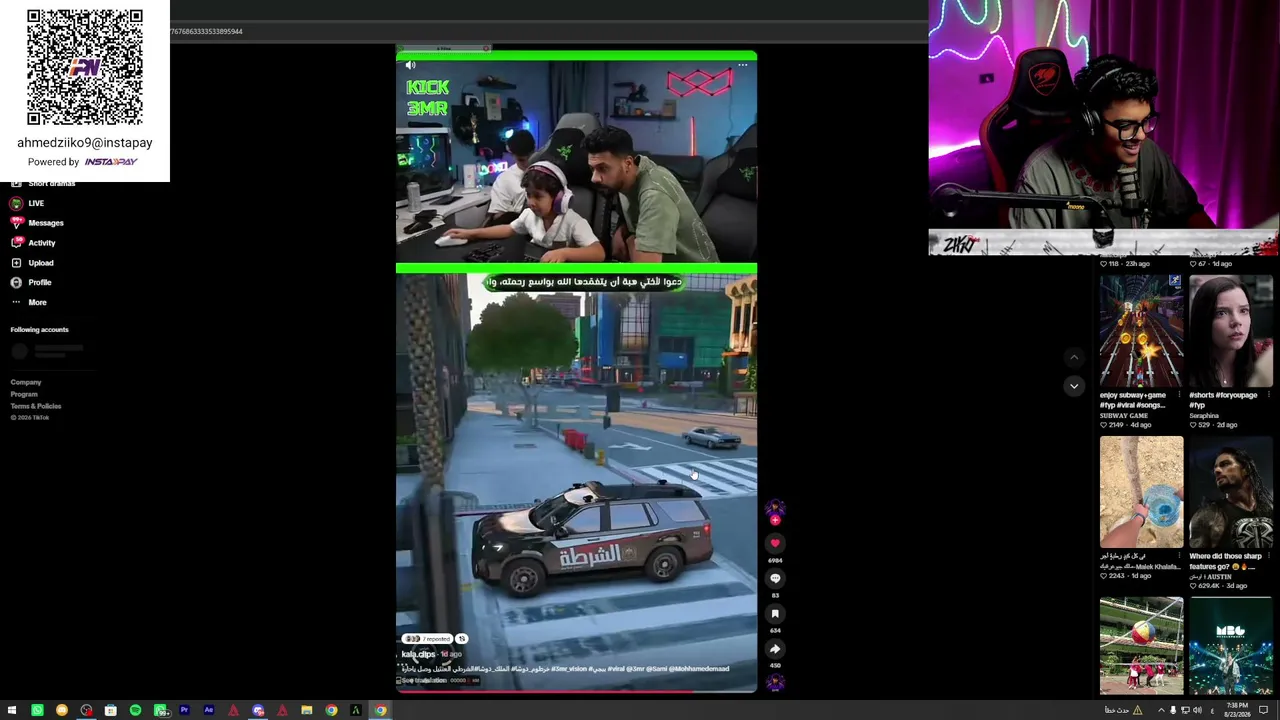The width and height of the screenshot is (1280, 720).
Task: Open the creator avatar above the like button
Action: pyautogui.click(x=775, y=509)
